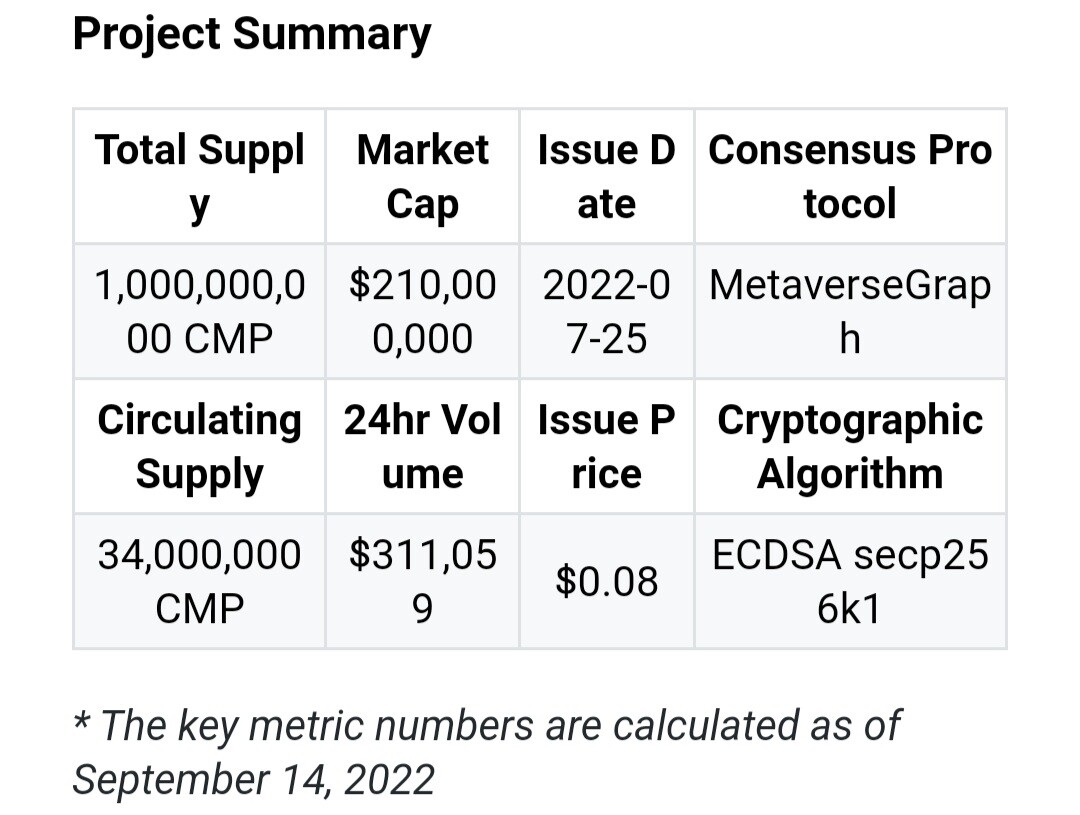
Task: Select the $311,059 volume value
Action: (x=422, y=581)
